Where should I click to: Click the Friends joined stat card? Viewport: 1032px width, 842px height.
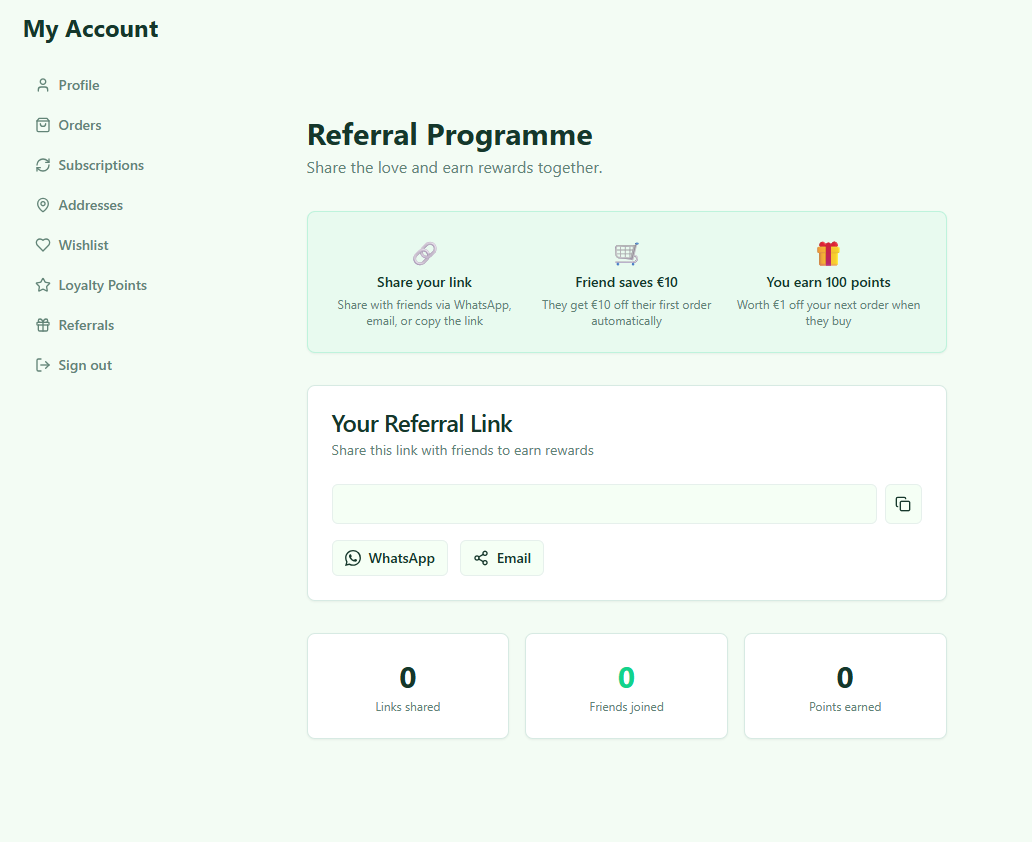pyautogui.click(x=627, y=686)
